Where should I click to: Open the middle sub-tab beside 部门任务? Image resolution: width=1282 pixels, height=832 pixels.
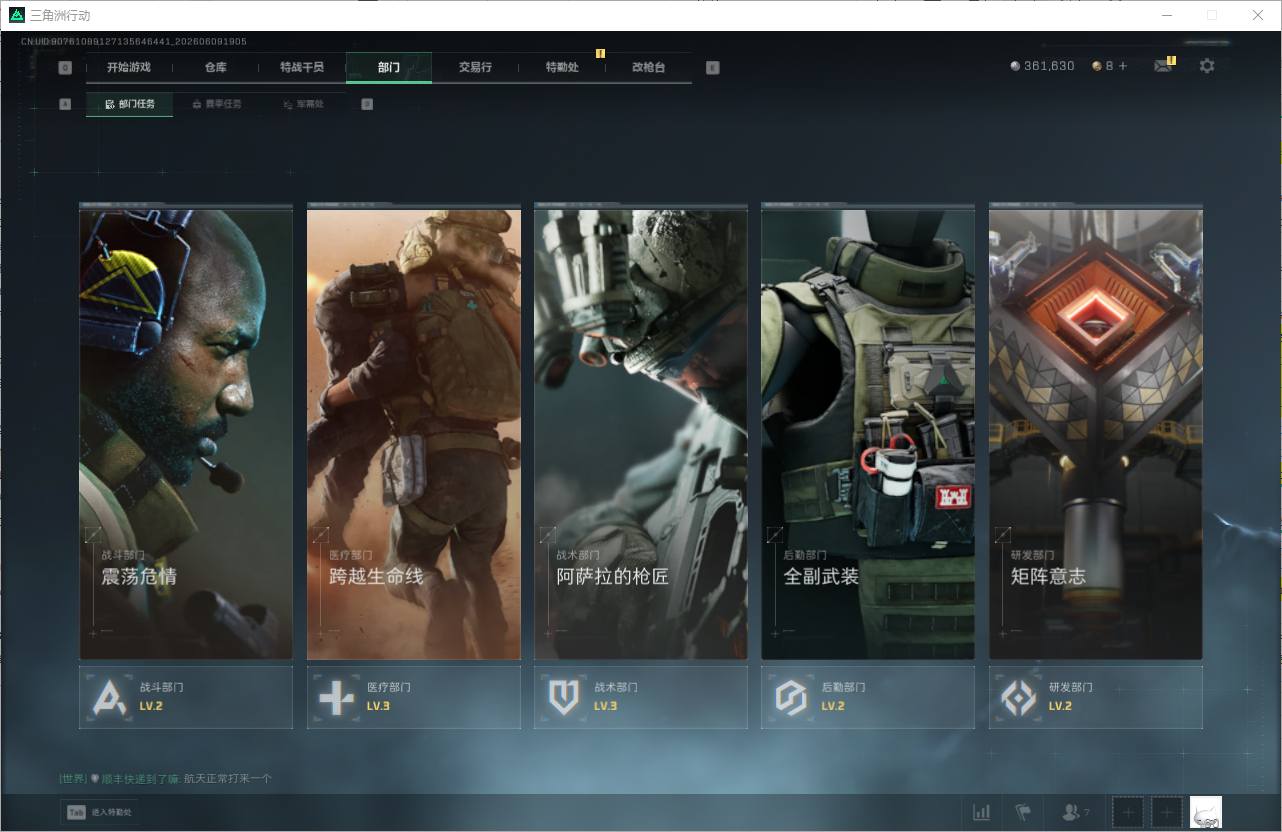216,104
